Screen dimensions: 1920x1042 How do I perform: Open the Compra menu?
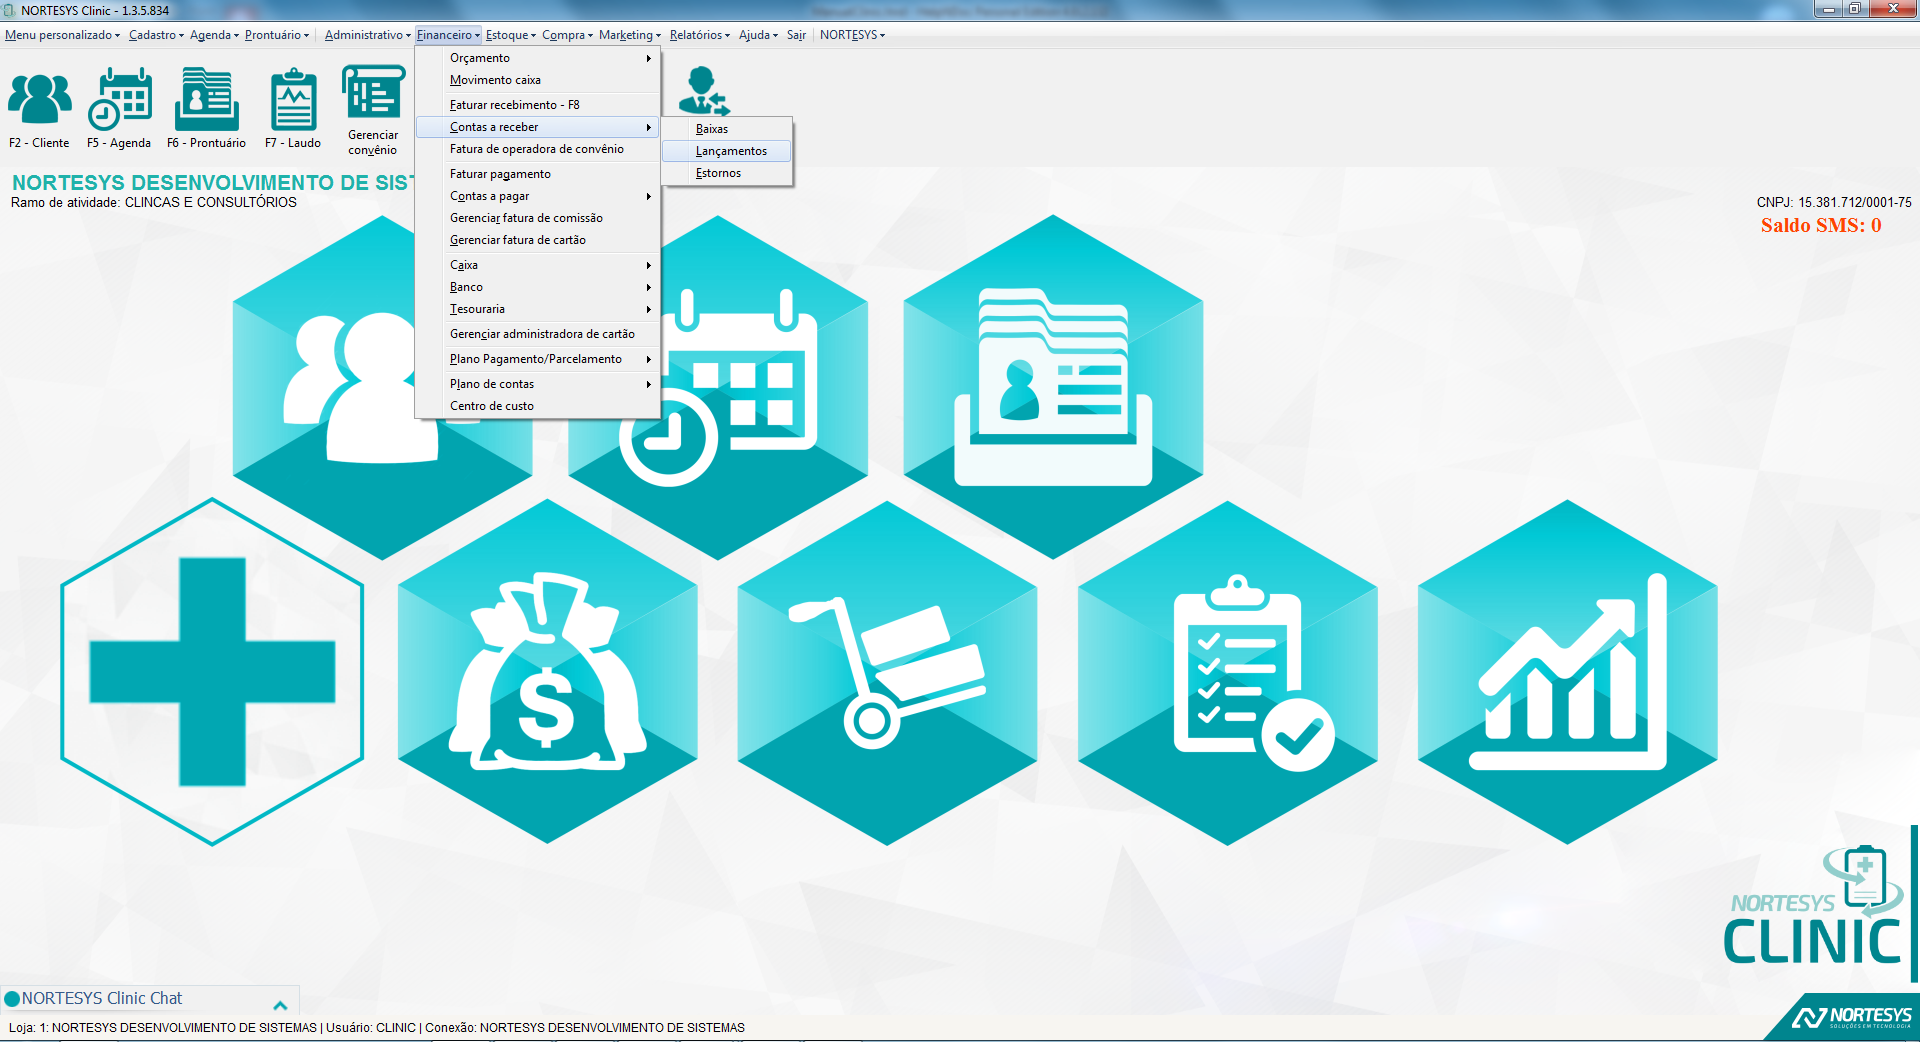pyautogui.click(x=567, y=35)
